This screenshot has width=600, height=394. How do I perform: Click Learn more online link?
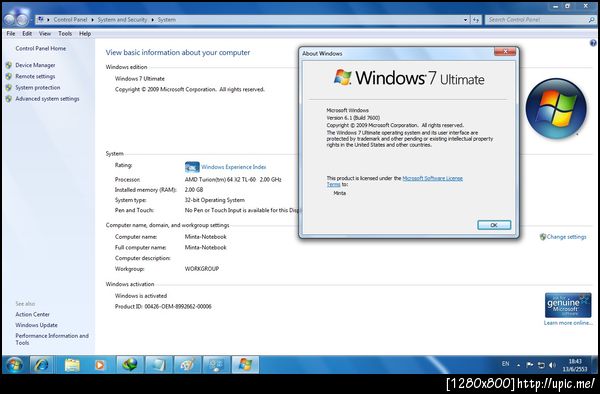pos(568,323)
